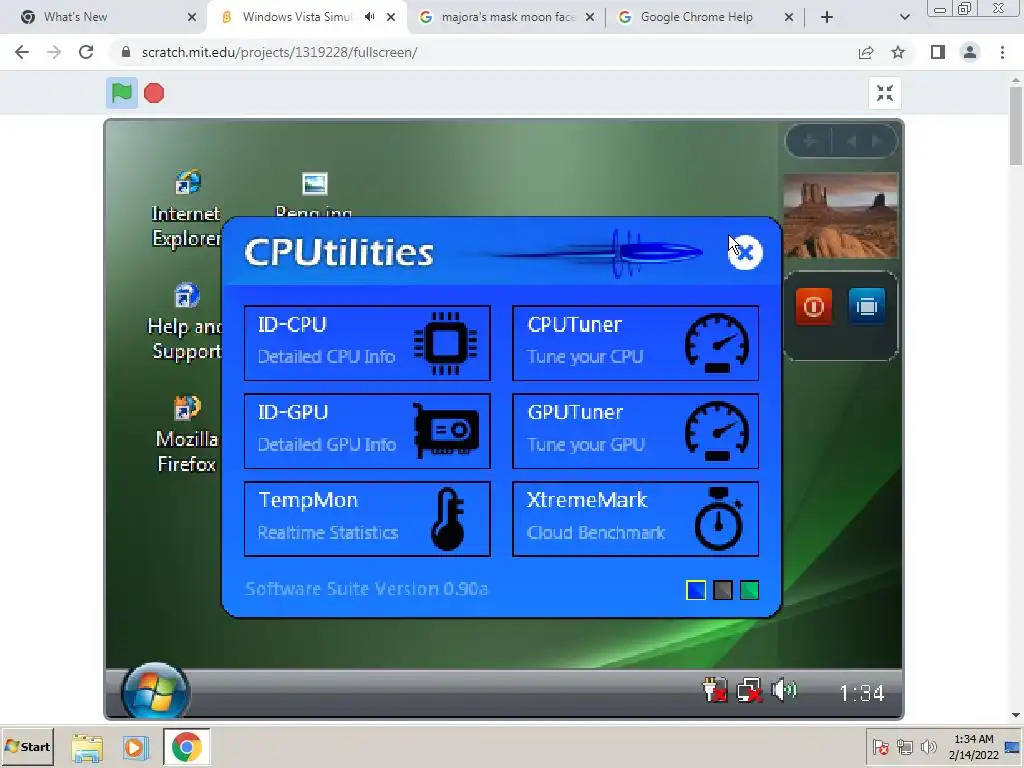Viewport: 1024px width, 768px height.
Task: Open ID-GPU detailed GPU info tile
Action: [x=367, y=431]
